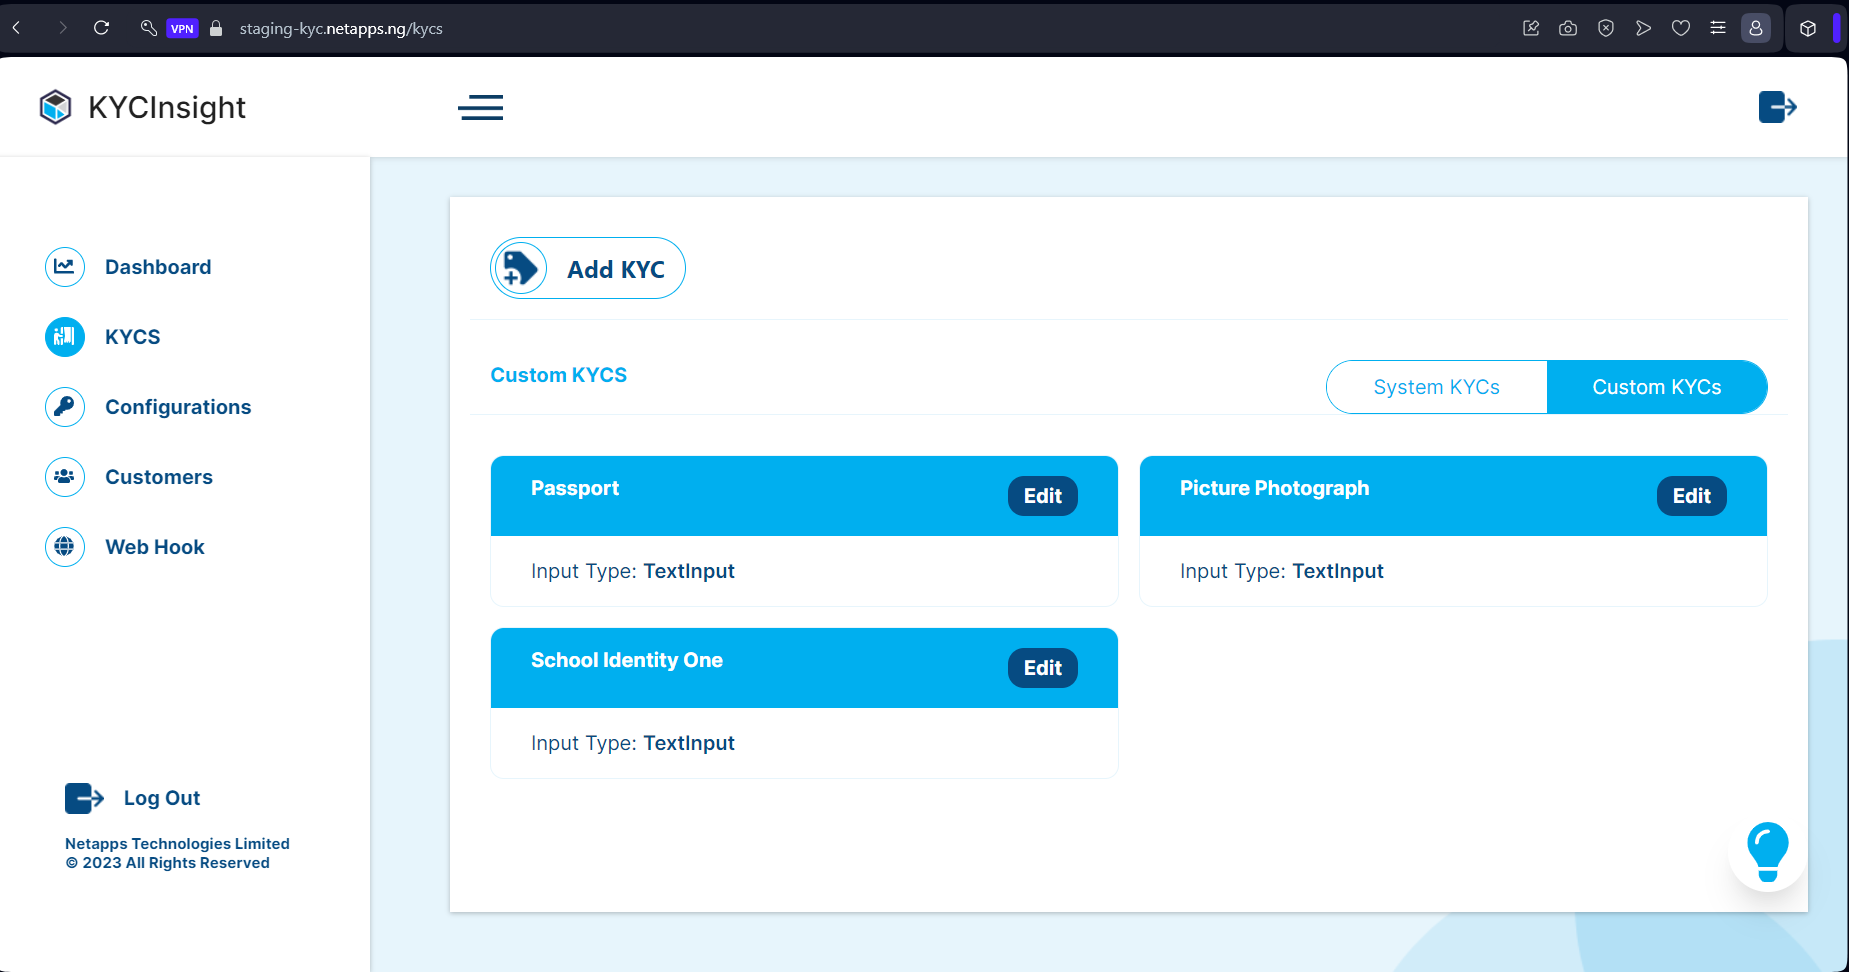Open browser bookmarks heart icon

(1681, 28)
